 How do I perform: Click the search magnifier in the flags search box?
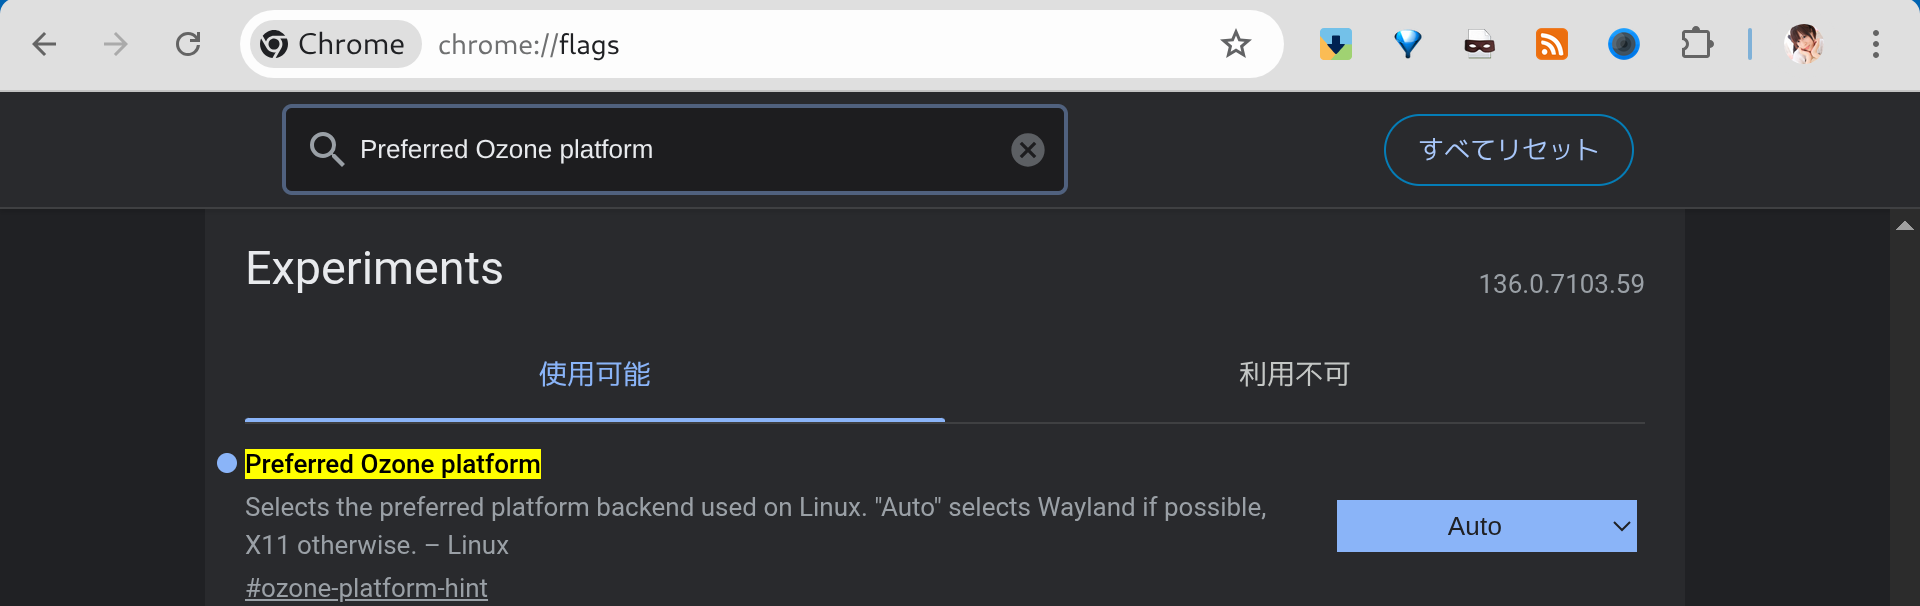[325, 149]
